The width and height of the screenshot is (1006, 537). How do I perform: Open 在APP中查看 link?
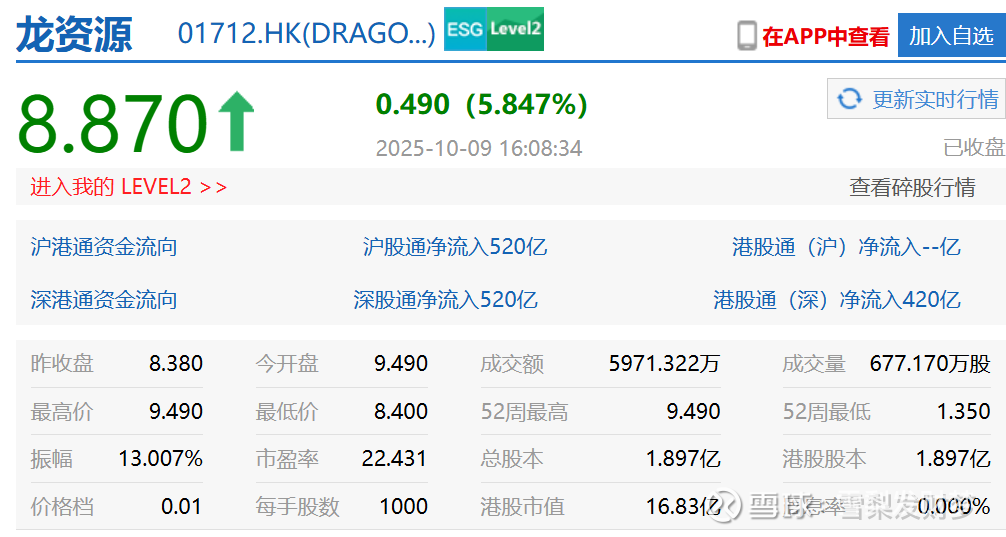tap(826, 37)
